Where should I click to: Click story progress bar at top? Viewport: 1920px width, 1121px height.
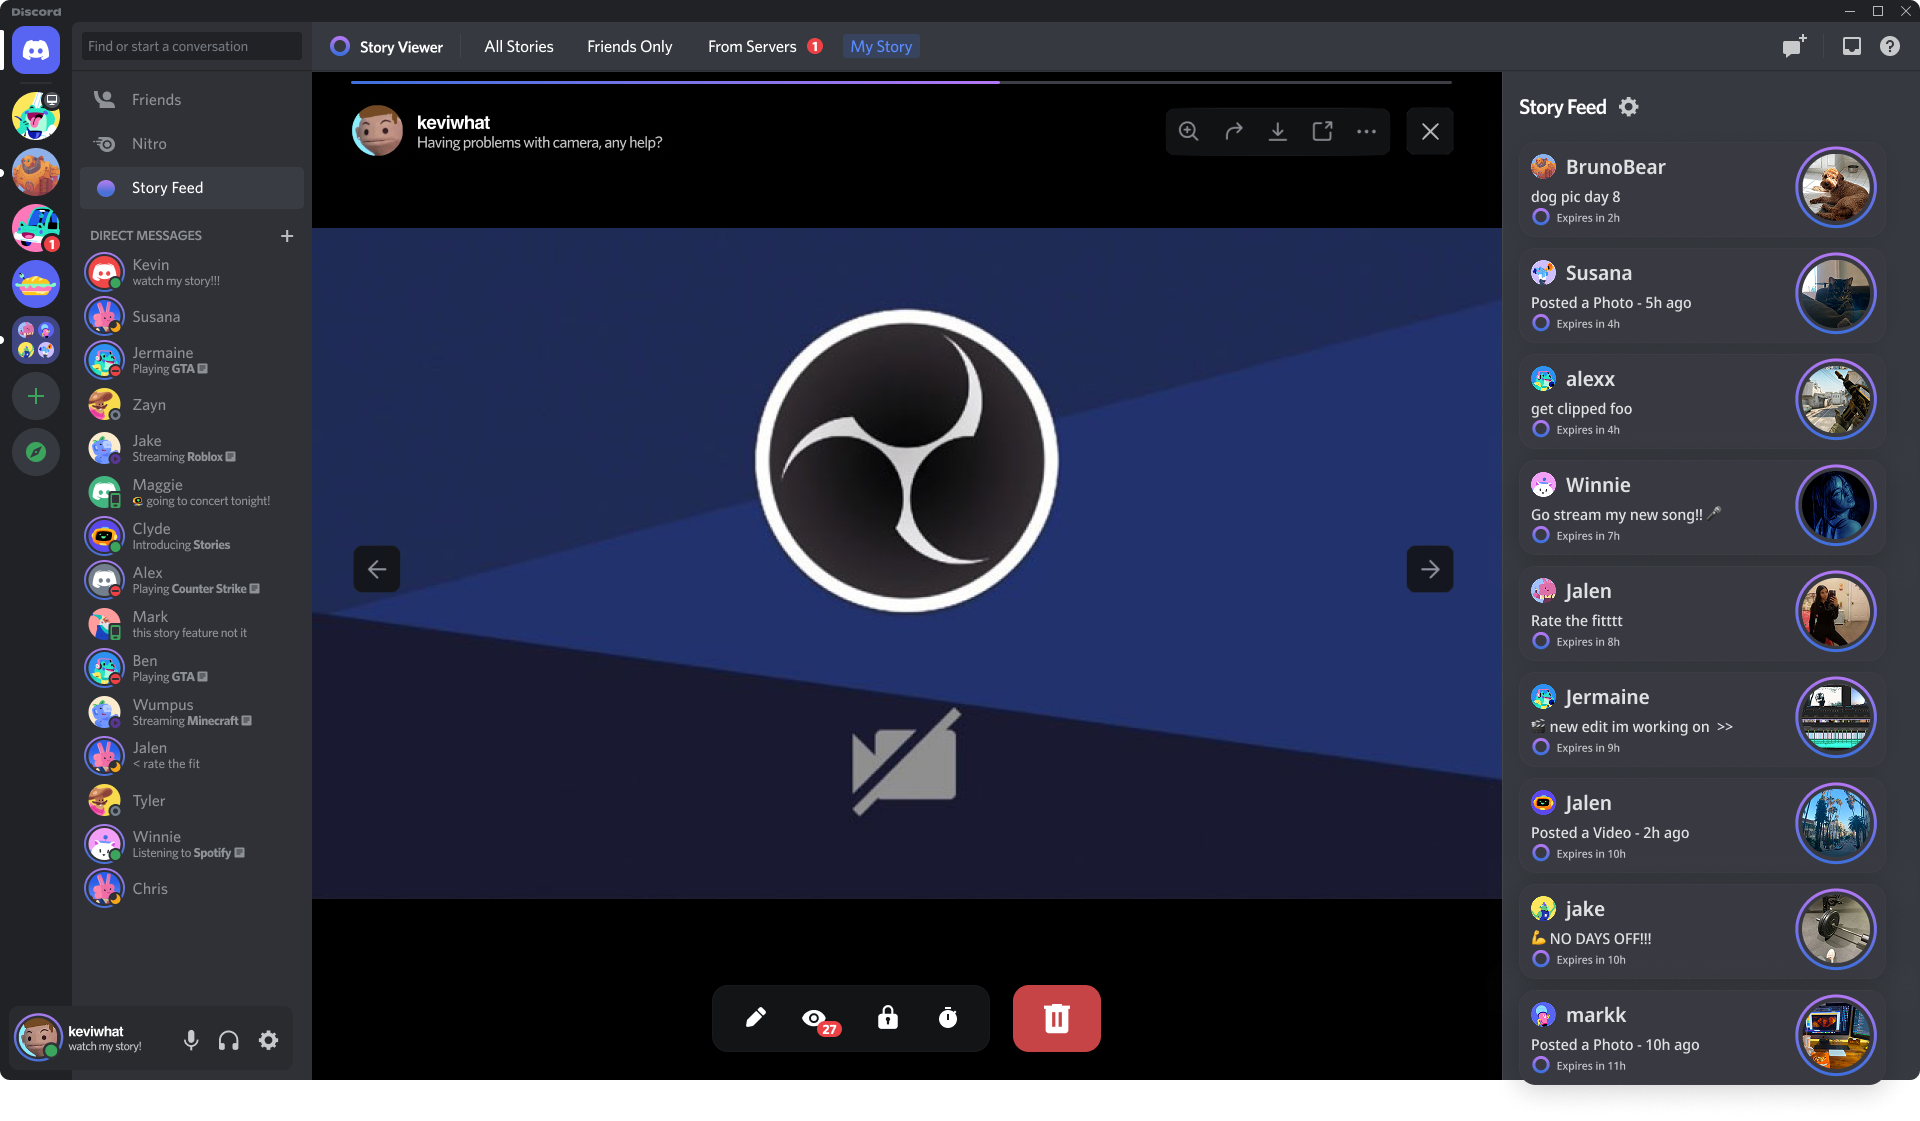(900, 82)
